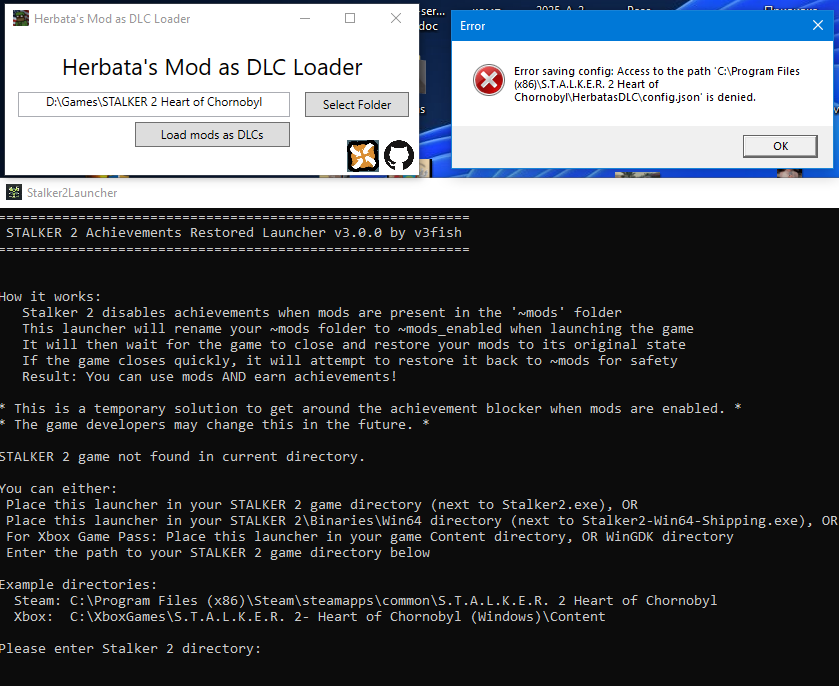Screen dimensions: 839x686
Task: Click the Xbox example directory line
Action: 309,616
